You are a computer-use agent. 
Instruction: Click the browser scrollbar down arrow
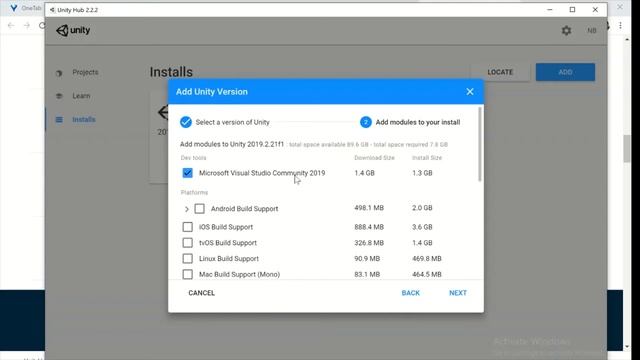[627, 347]
